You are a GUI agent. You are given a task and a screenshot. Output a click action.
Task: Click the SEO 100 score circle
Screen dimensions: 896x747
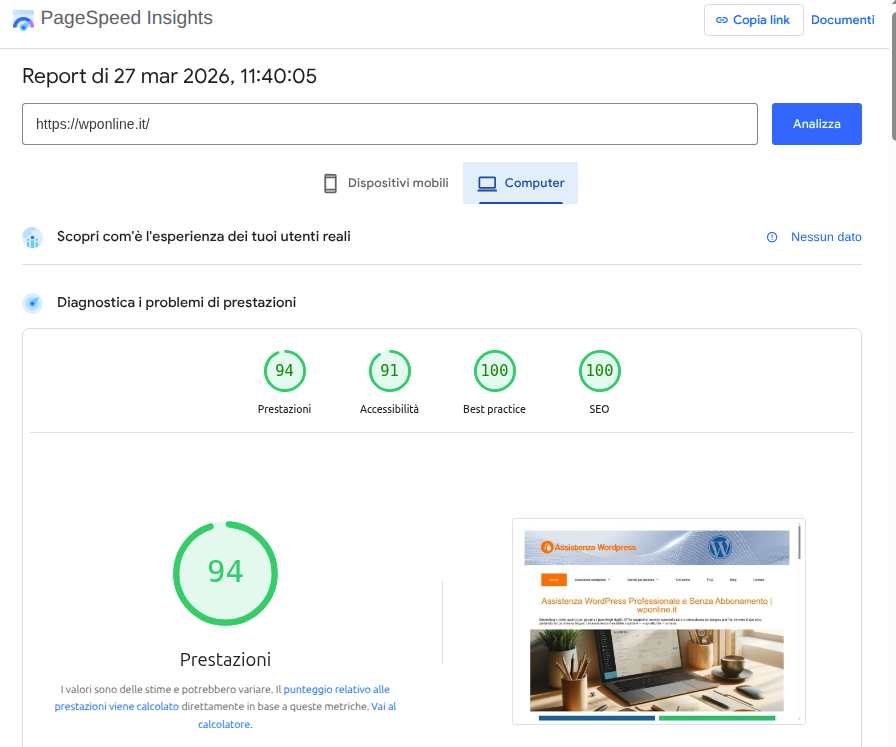[599, 370]
